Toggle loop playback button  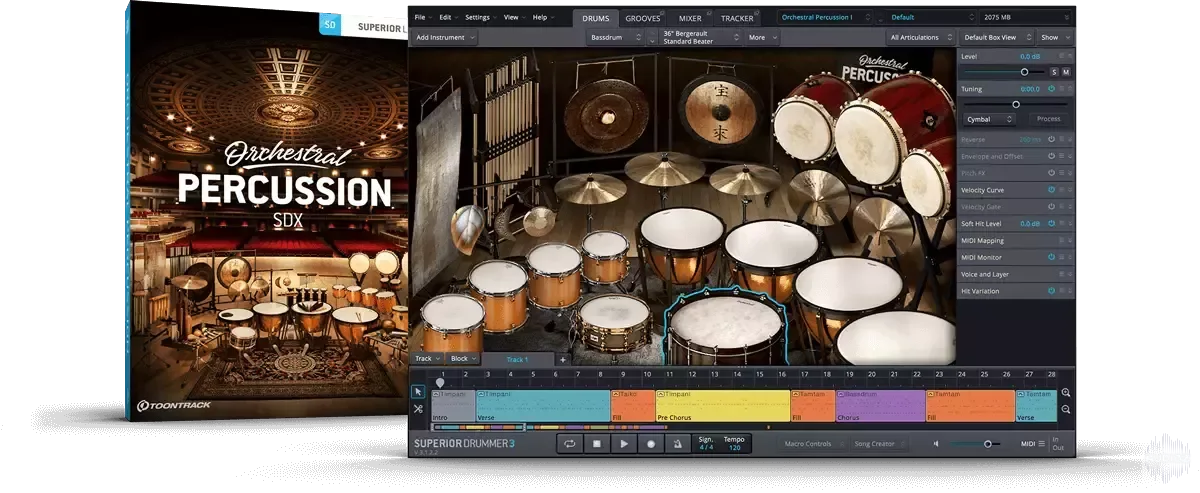click(x=570, y=443)
